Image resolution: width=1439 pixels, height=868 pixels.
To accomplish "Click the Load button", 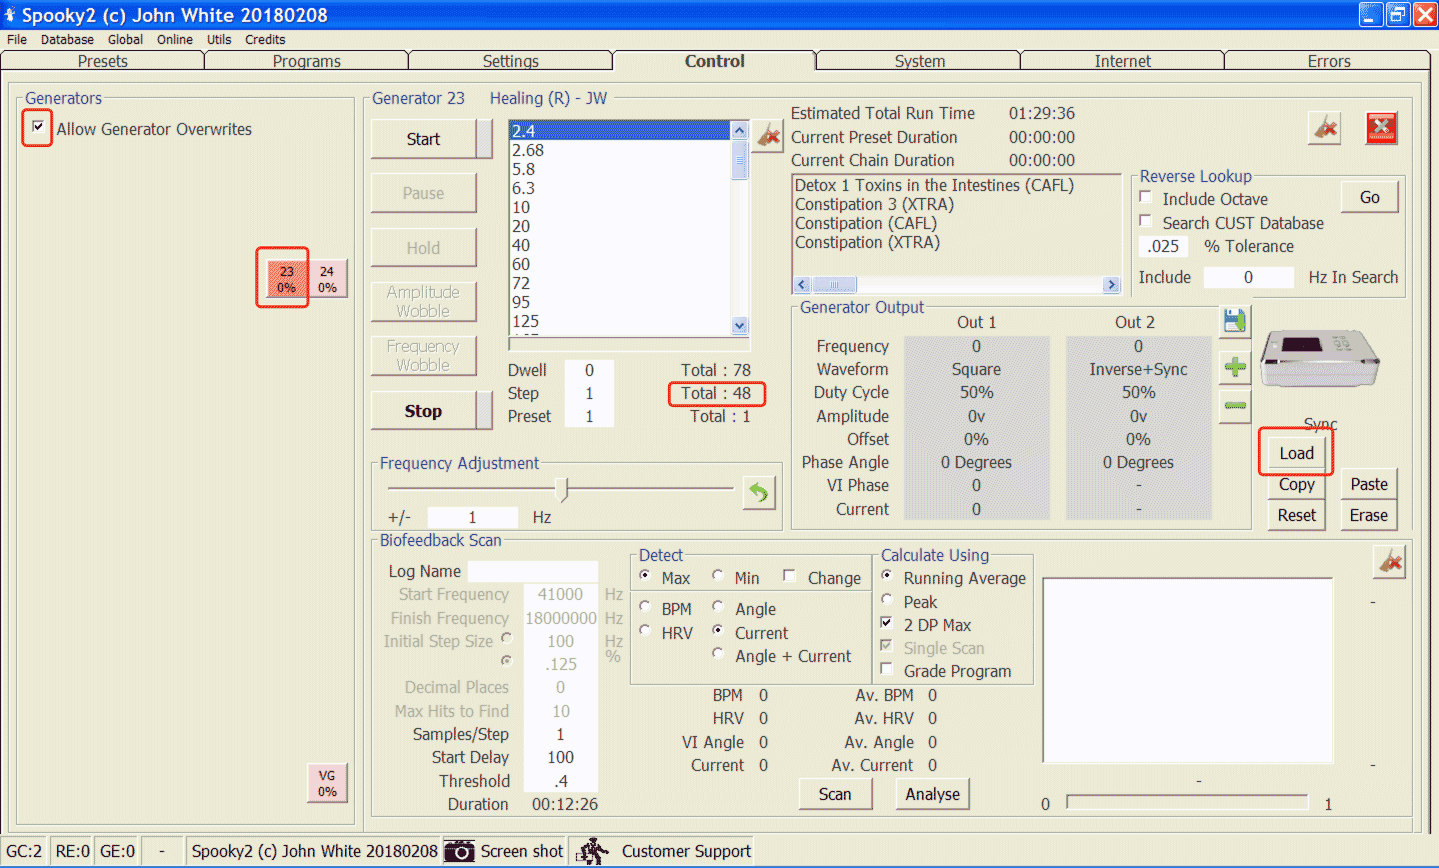I will tap(1297, 453).
